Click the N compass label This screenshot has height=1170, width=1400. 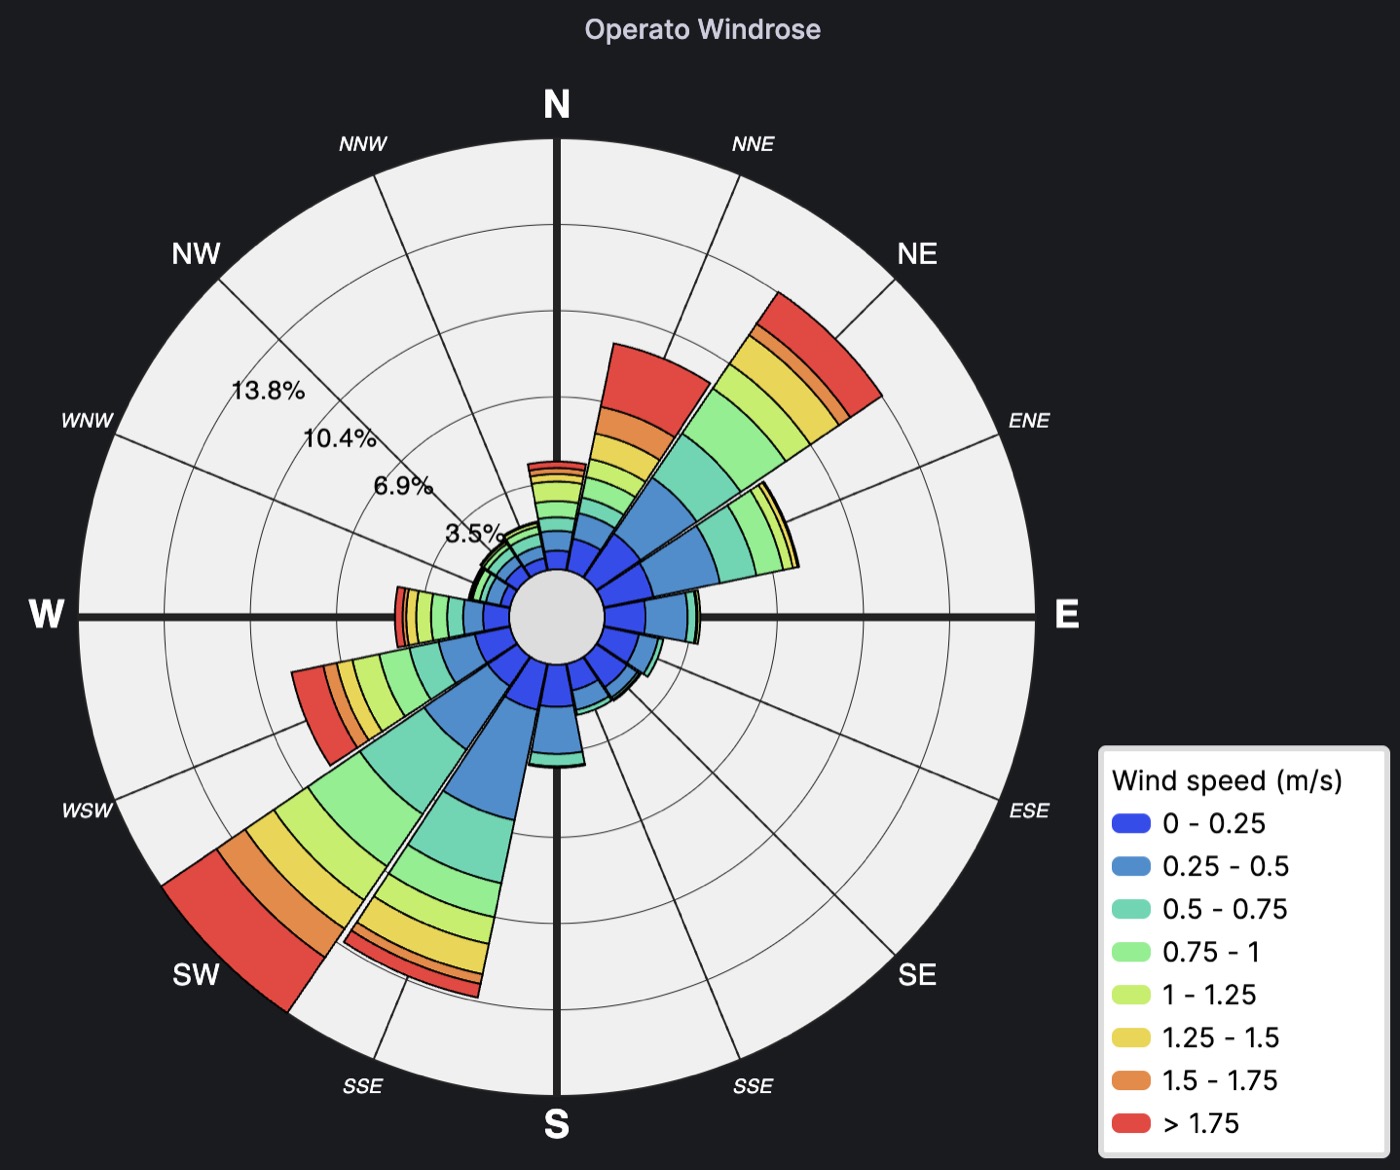[557, 104]
